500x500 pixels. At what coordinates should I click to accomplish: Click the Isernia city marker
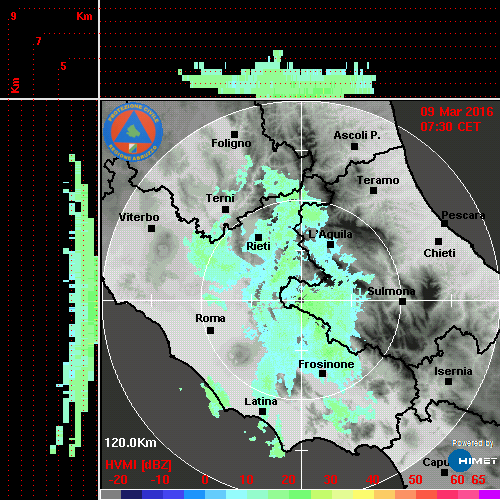(449, 381)
